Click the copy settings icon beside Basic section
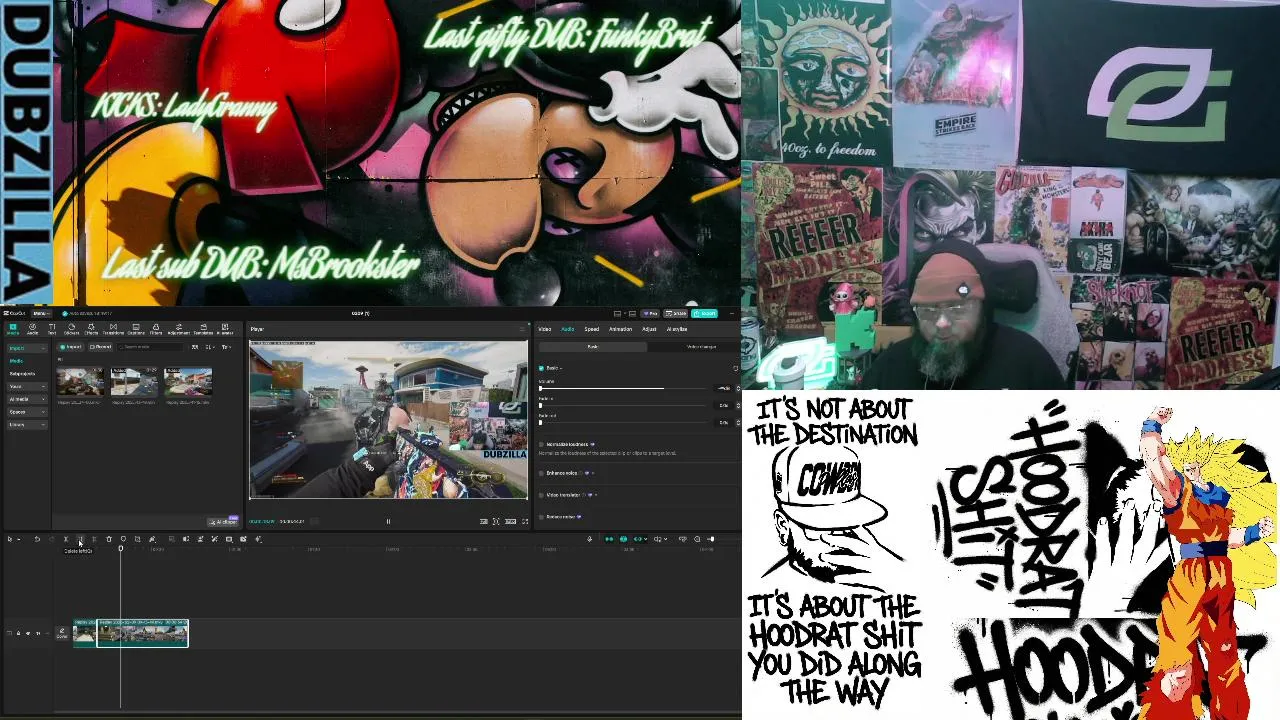The image size is (1280, 720). 736,368
